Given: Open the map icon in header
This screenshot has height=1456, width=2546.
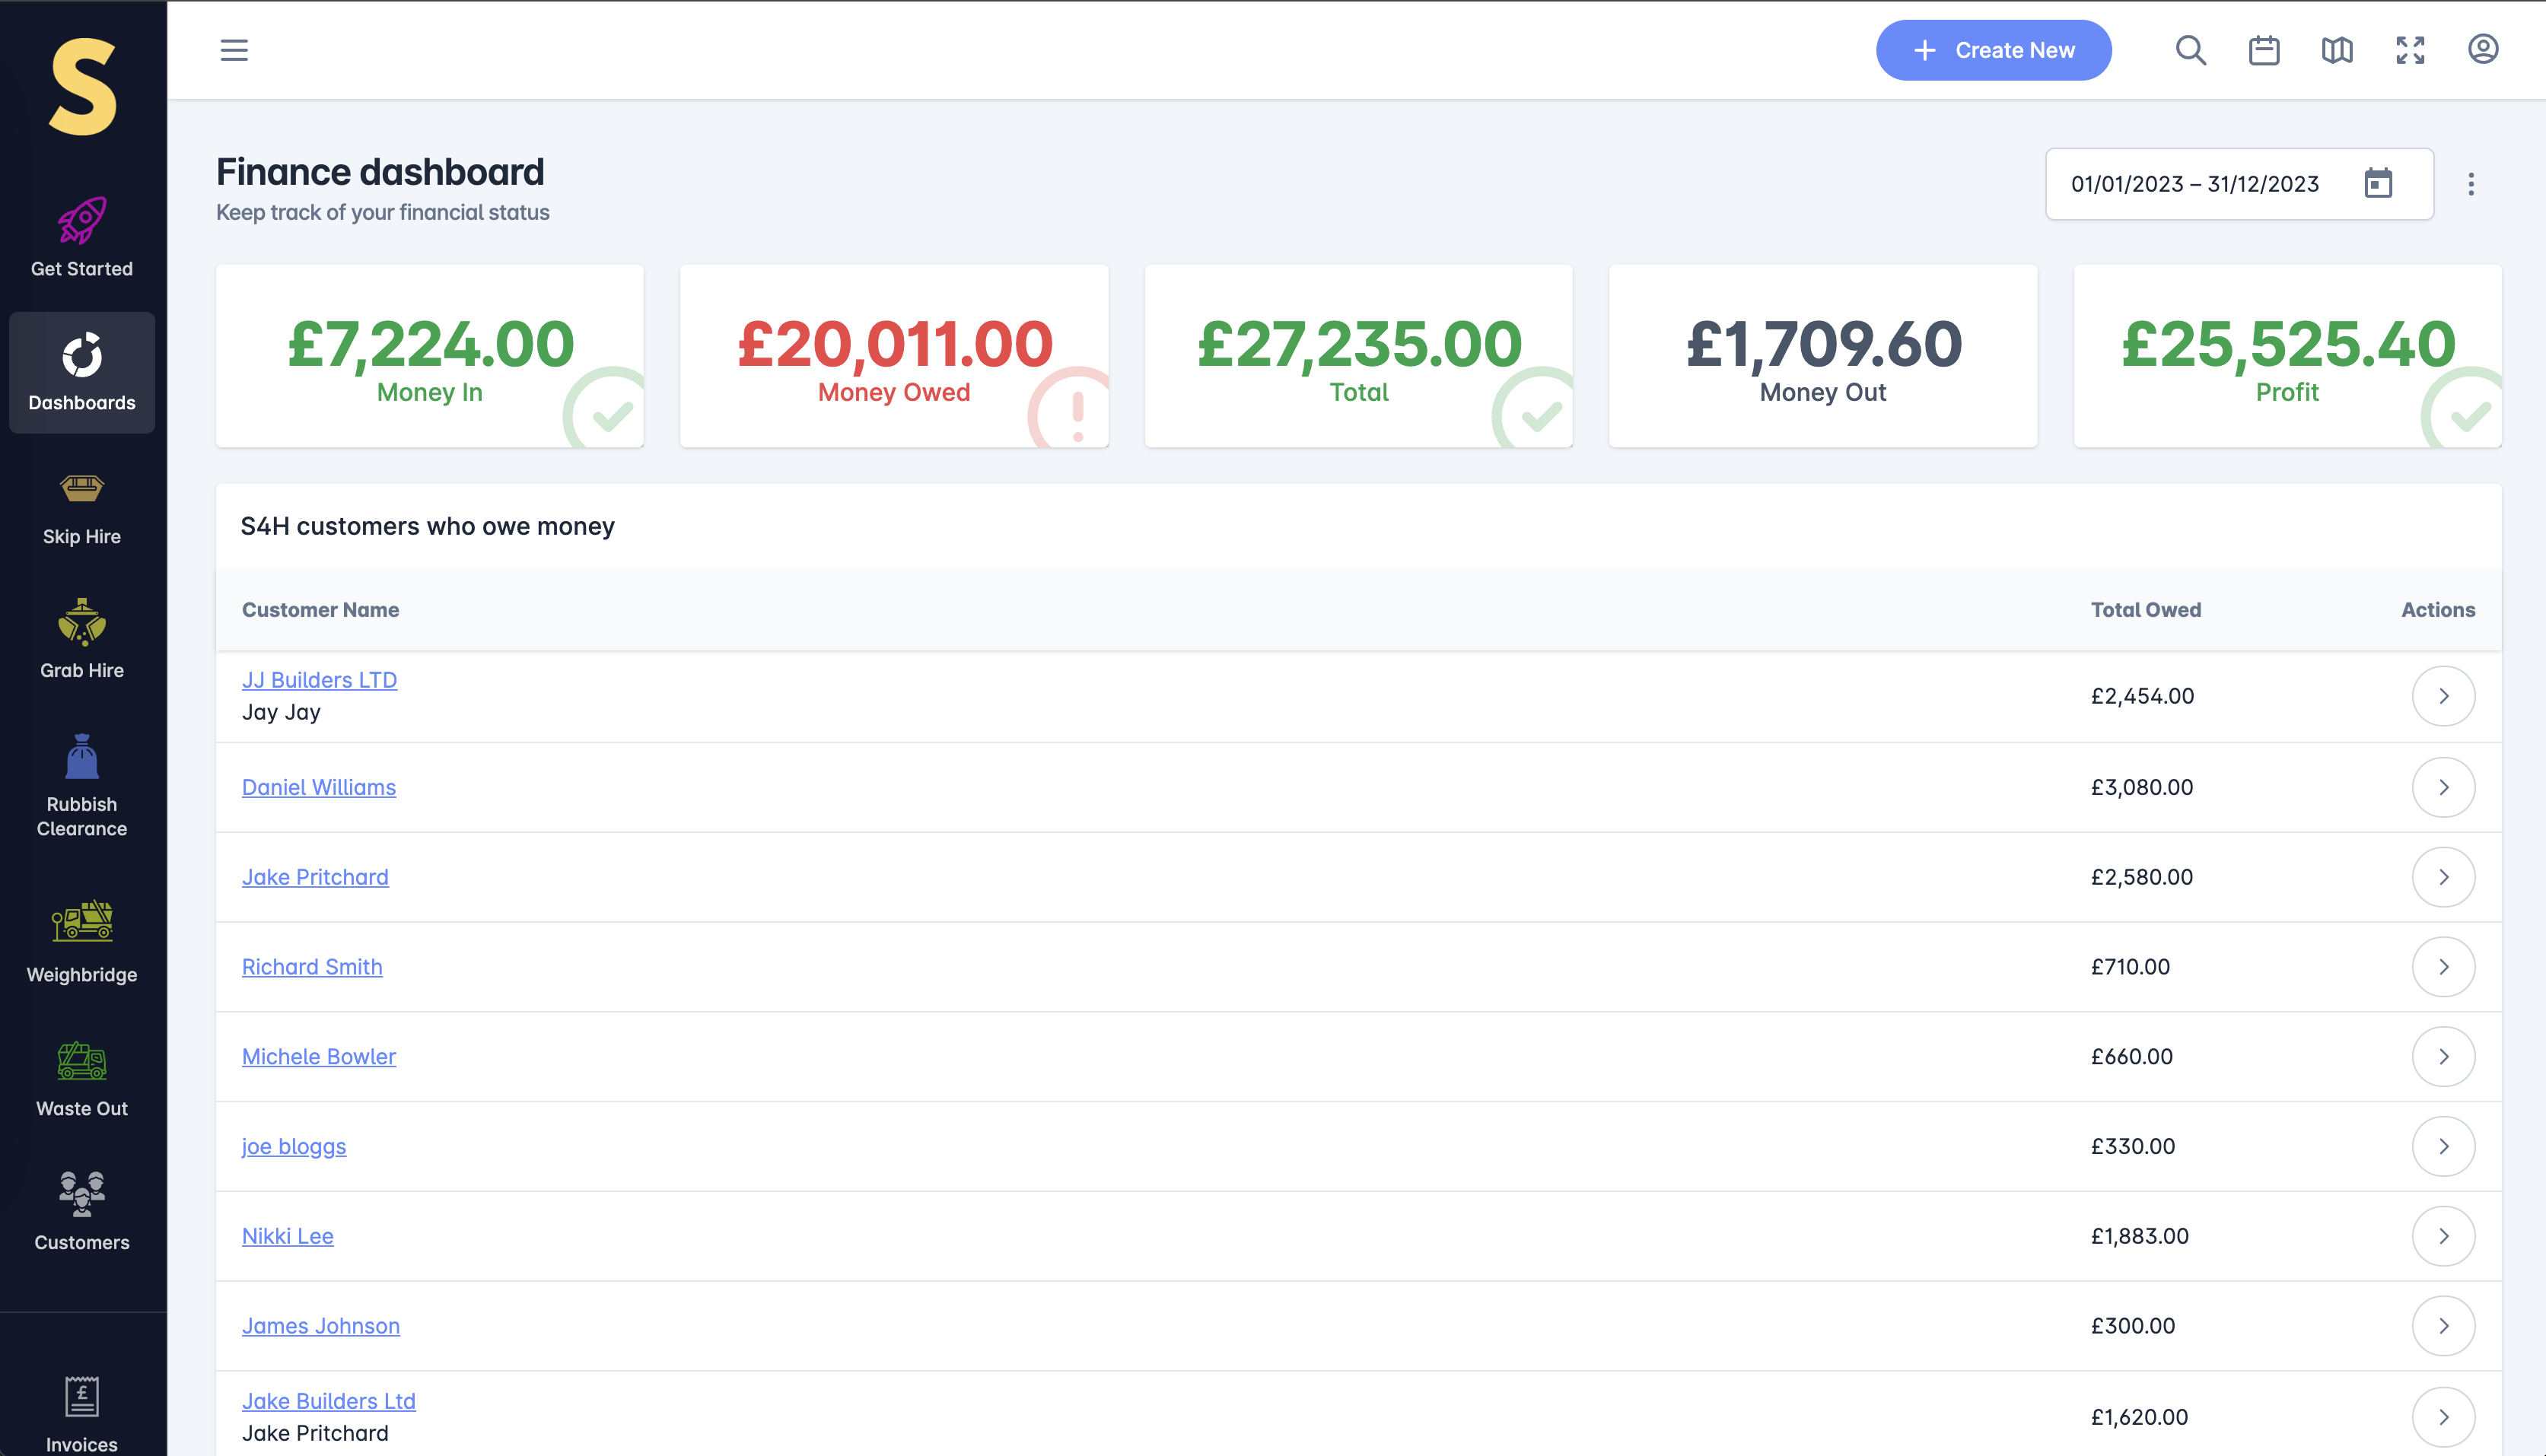Looking at the screenshot, I should point(2337,50).
